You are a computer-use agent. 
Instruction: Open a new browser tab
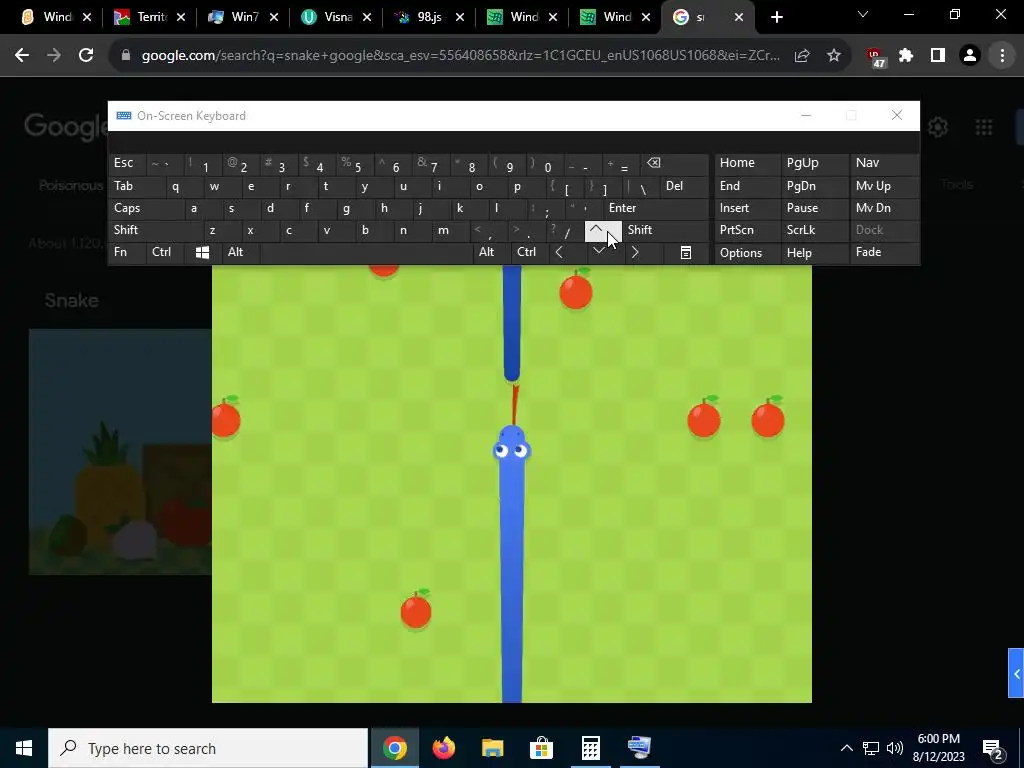776,18
